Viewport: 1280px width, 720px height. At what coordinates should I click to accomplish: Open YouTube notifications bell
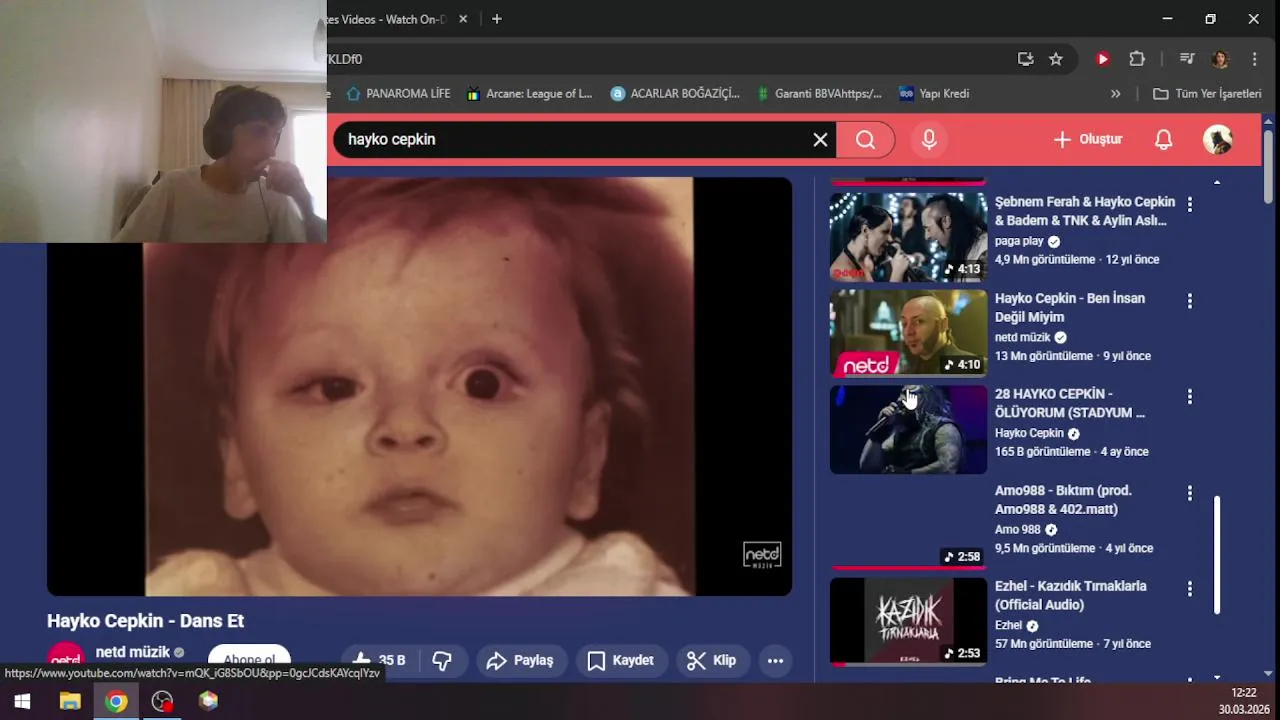pos(1163,140)
